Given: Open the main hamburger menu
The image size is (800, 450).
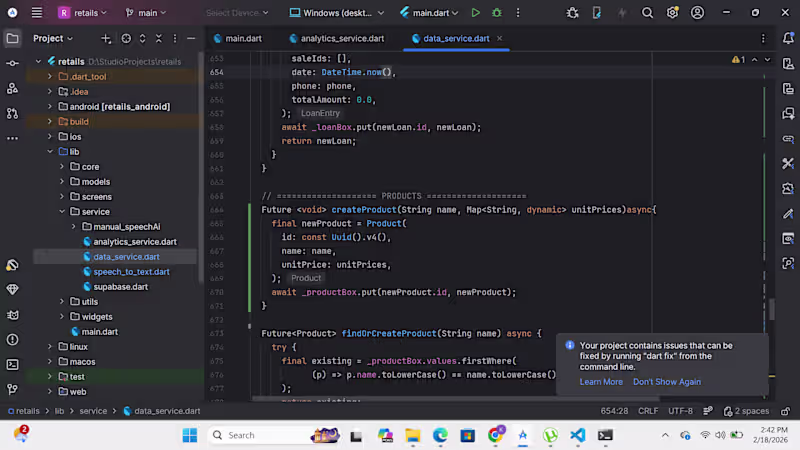Looking at the screenshot, I should click(37, 13).
